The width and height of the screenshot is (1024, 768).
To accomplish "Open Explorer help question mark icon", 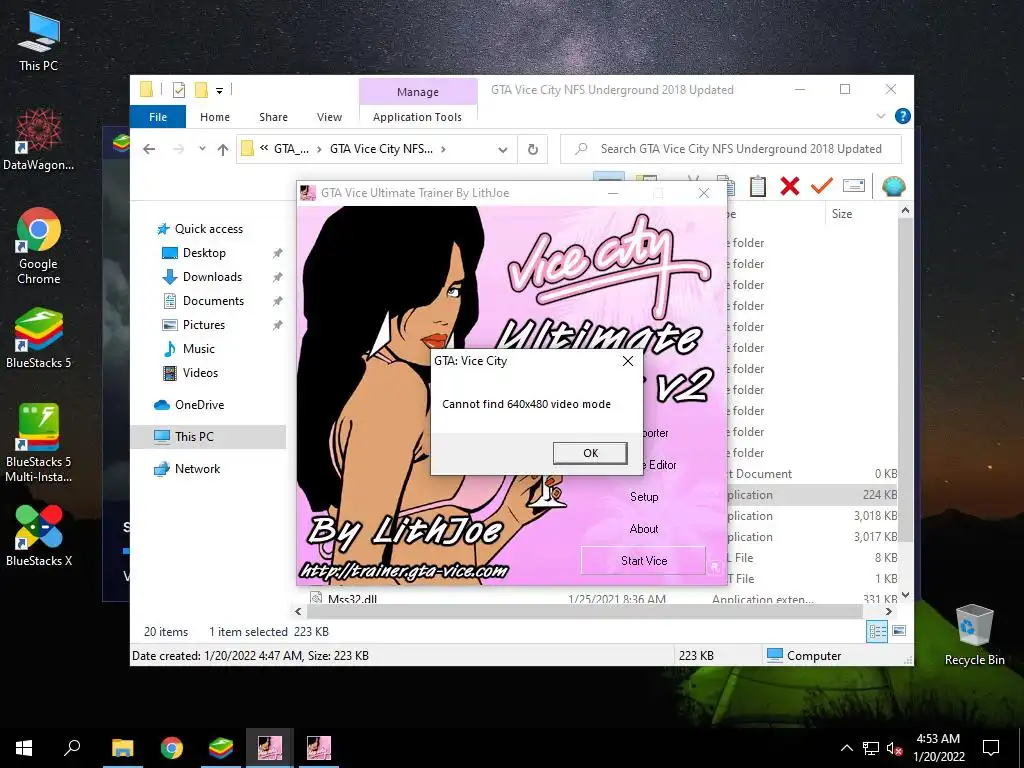I will 903,116.
